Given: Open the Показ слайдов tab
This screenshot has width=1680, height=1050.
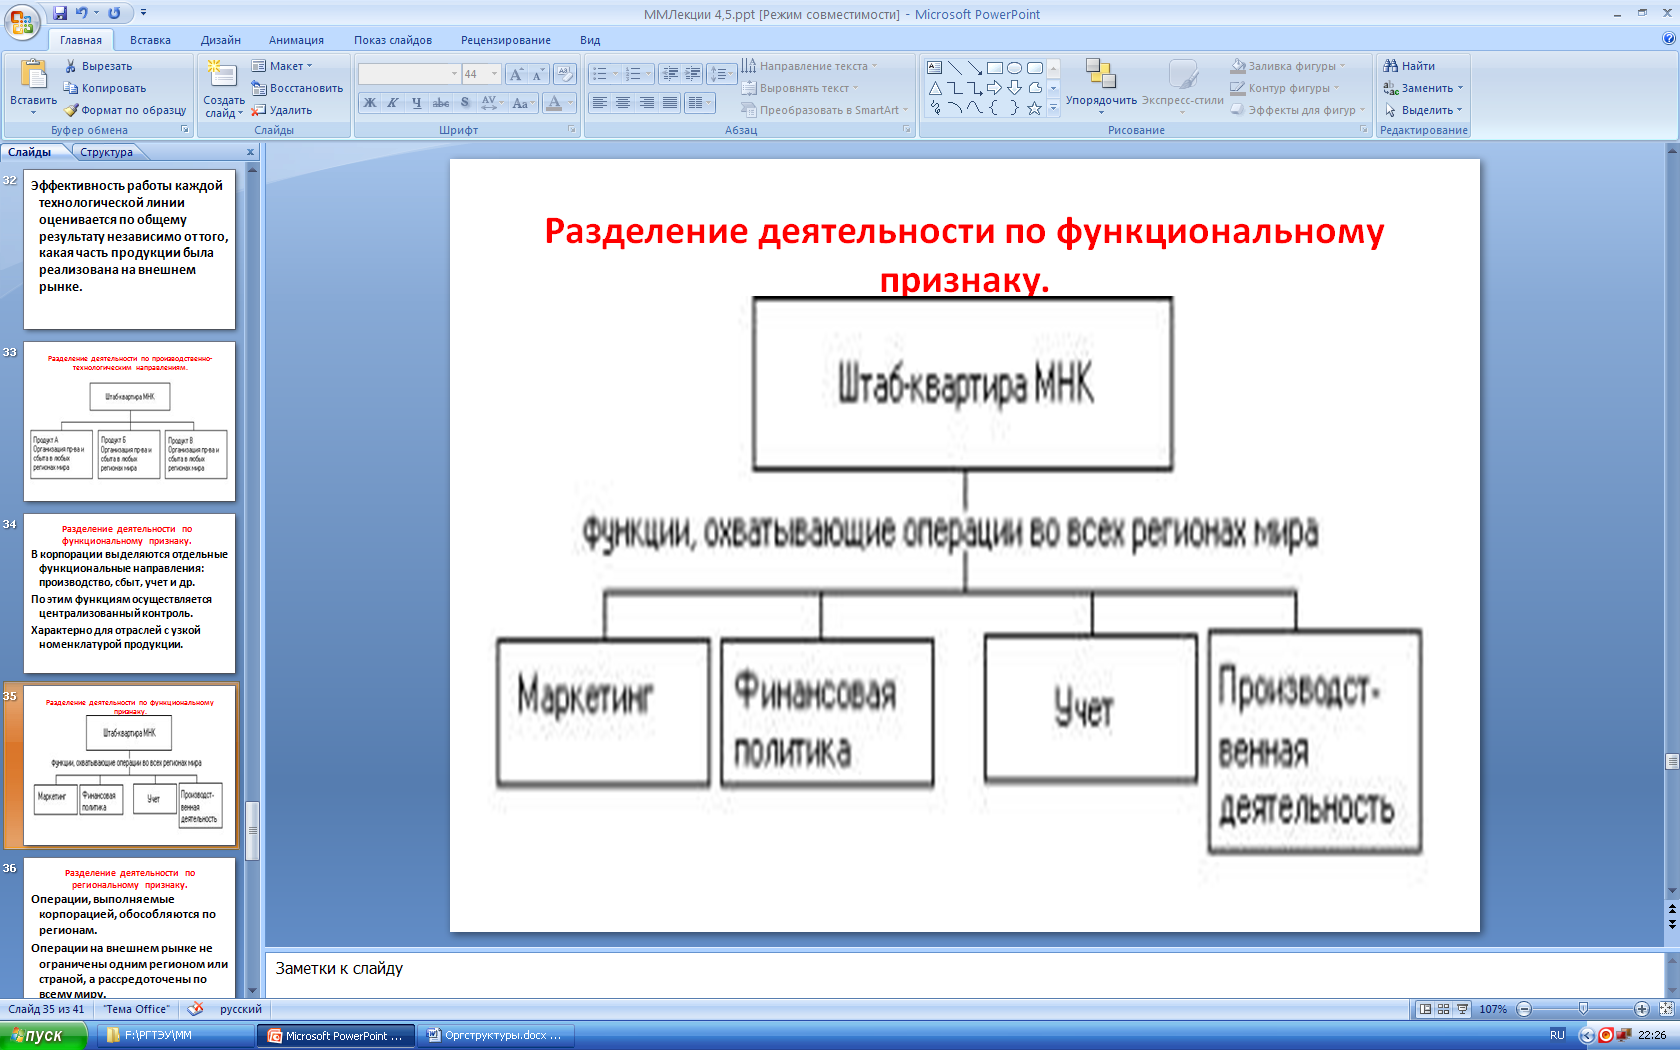Looking at the screenshot, I should click(x=392, y=40).
